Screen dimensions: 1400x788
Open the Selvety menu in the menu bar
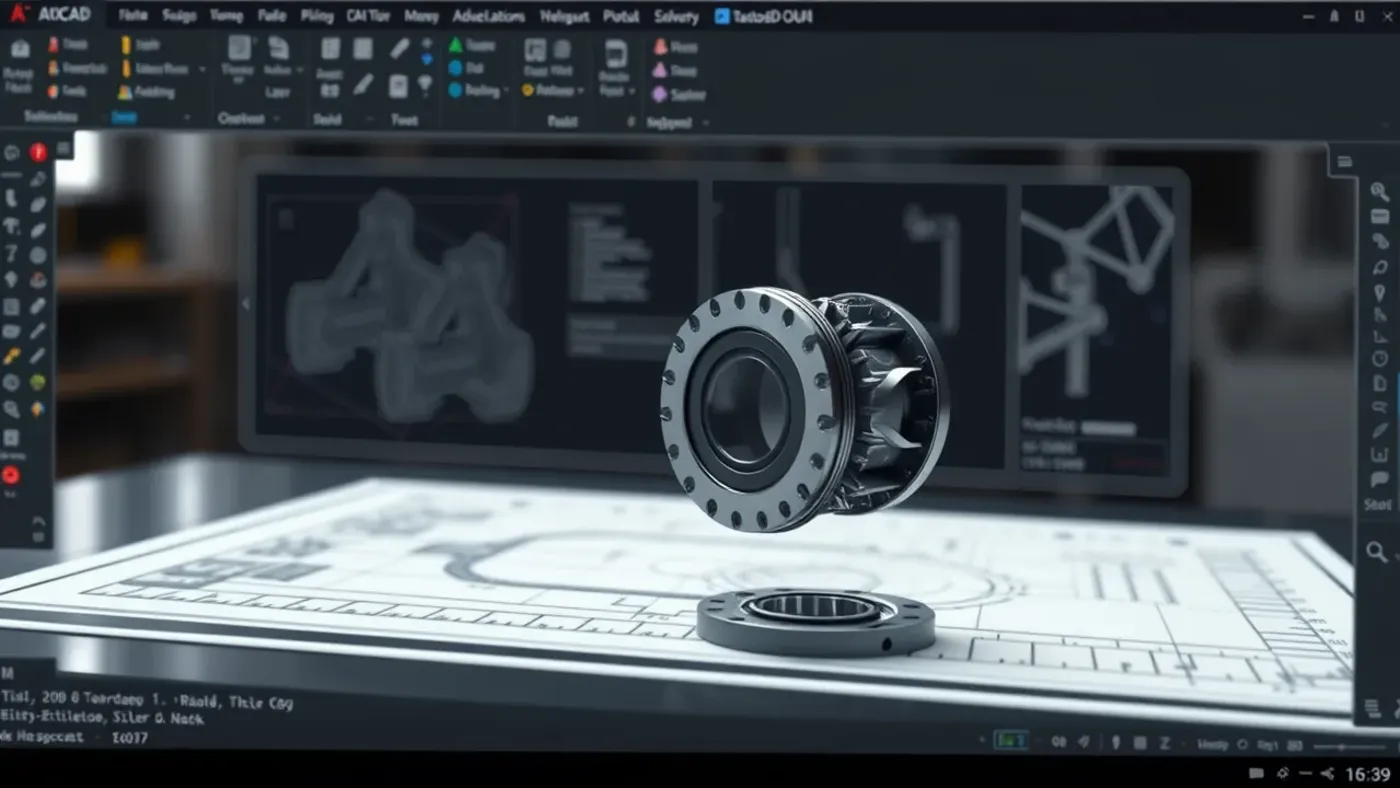click(676, 16)
